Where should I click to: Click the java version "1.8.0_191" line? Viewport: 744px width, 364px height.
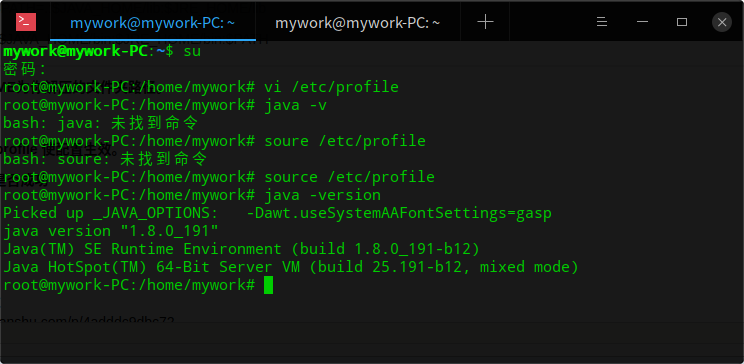[111, 231]
